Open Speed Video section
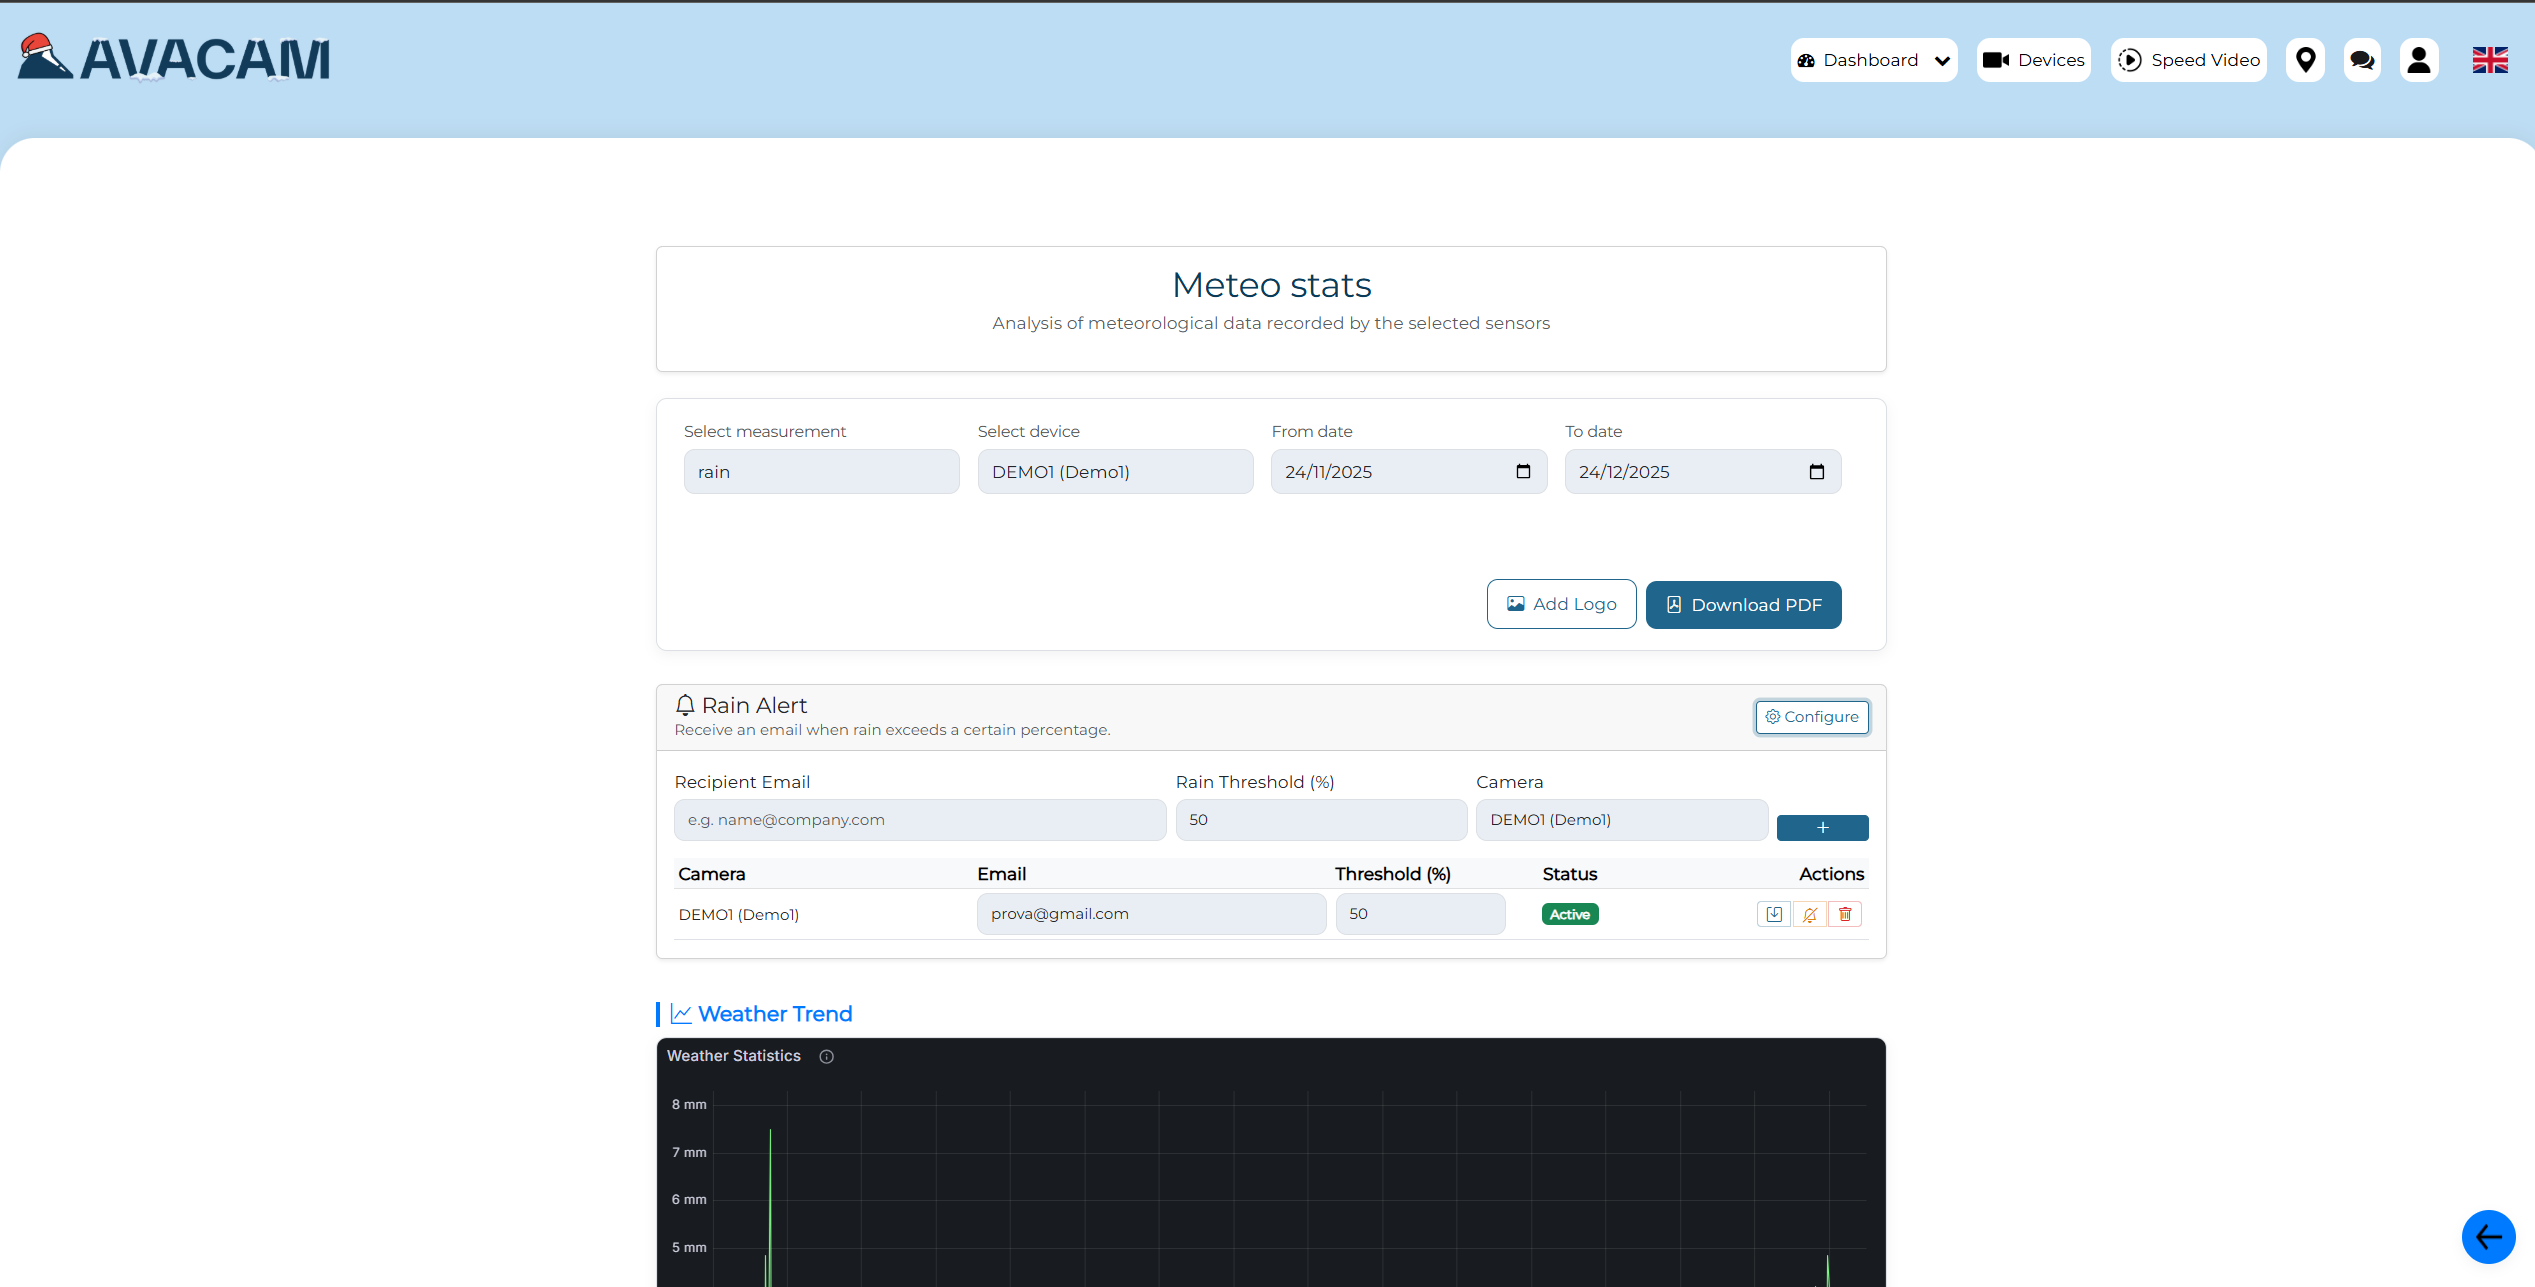Viewport: 2535px width, 1287px height. click(x=2188, y=60)
